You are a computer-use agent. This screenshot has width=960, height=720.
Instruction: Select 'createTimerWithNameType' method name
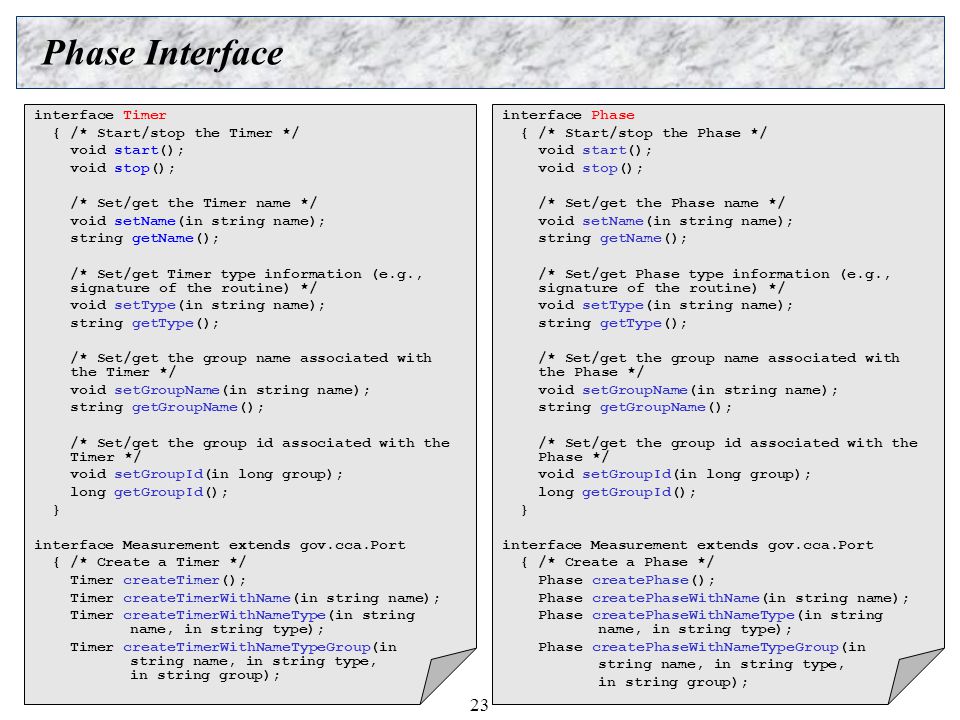224,615
